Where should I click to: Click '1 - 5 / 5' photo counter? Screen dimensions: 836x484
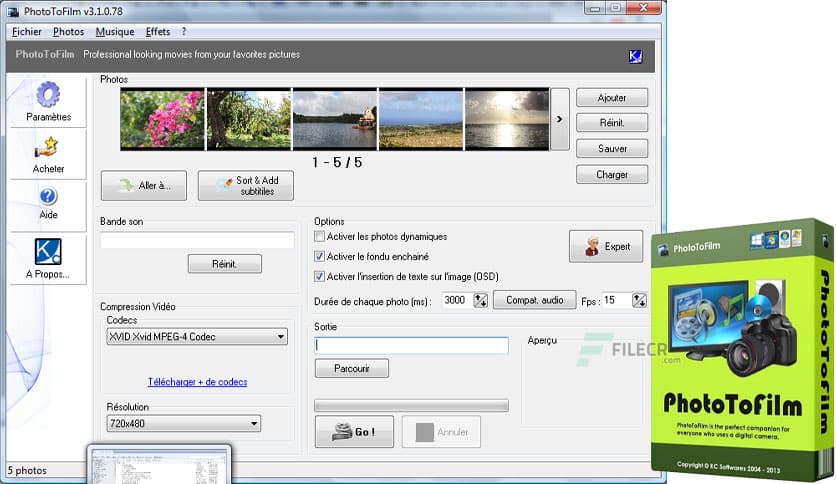coord(337,163)
